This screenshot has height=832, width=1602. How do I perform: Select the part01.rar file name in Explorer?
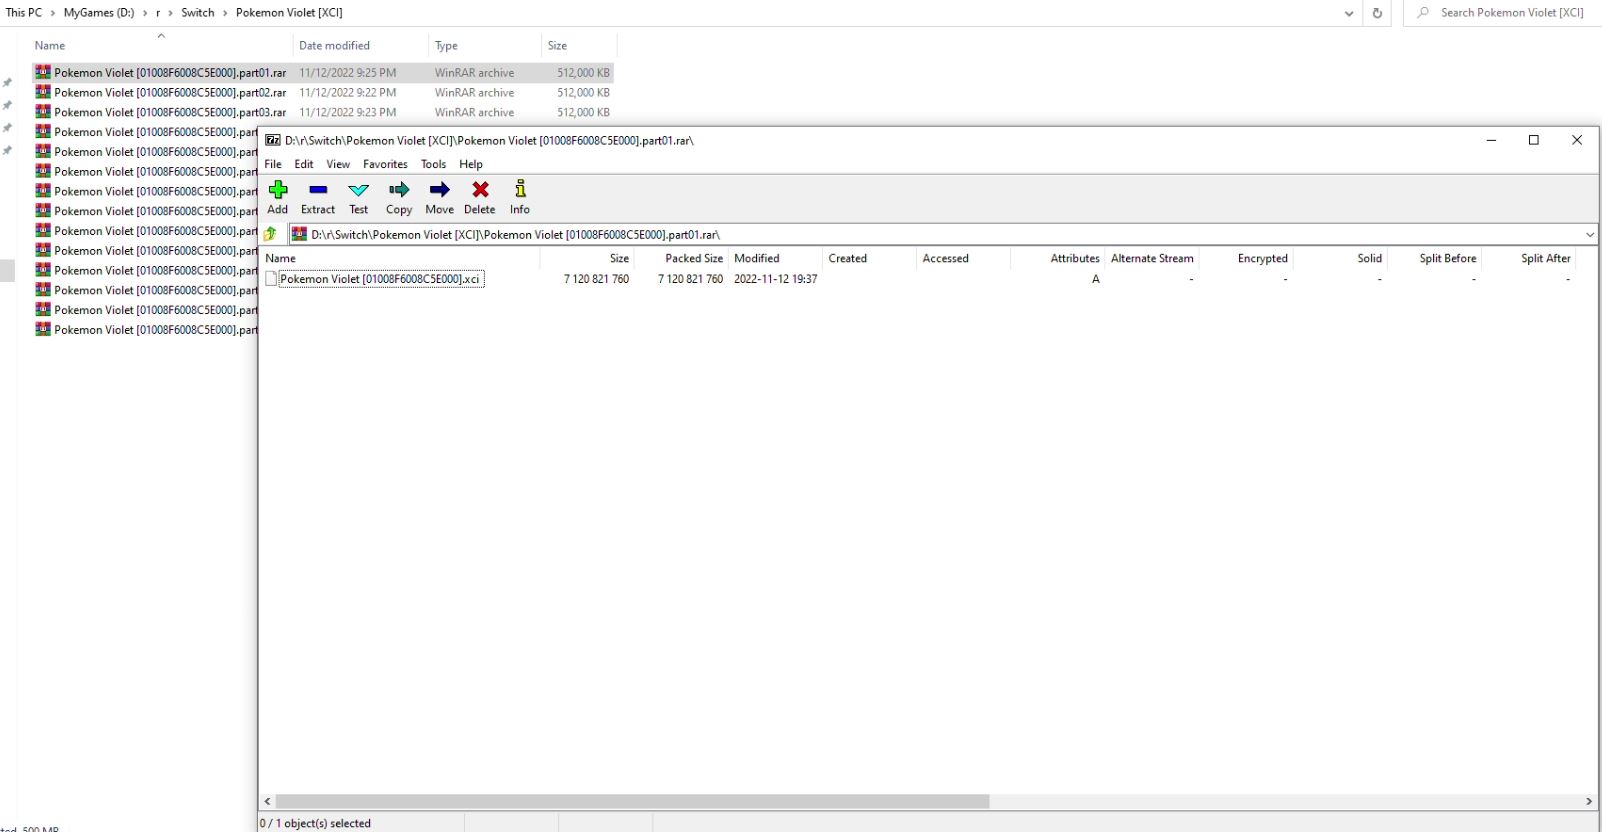(x=170, y=72)
